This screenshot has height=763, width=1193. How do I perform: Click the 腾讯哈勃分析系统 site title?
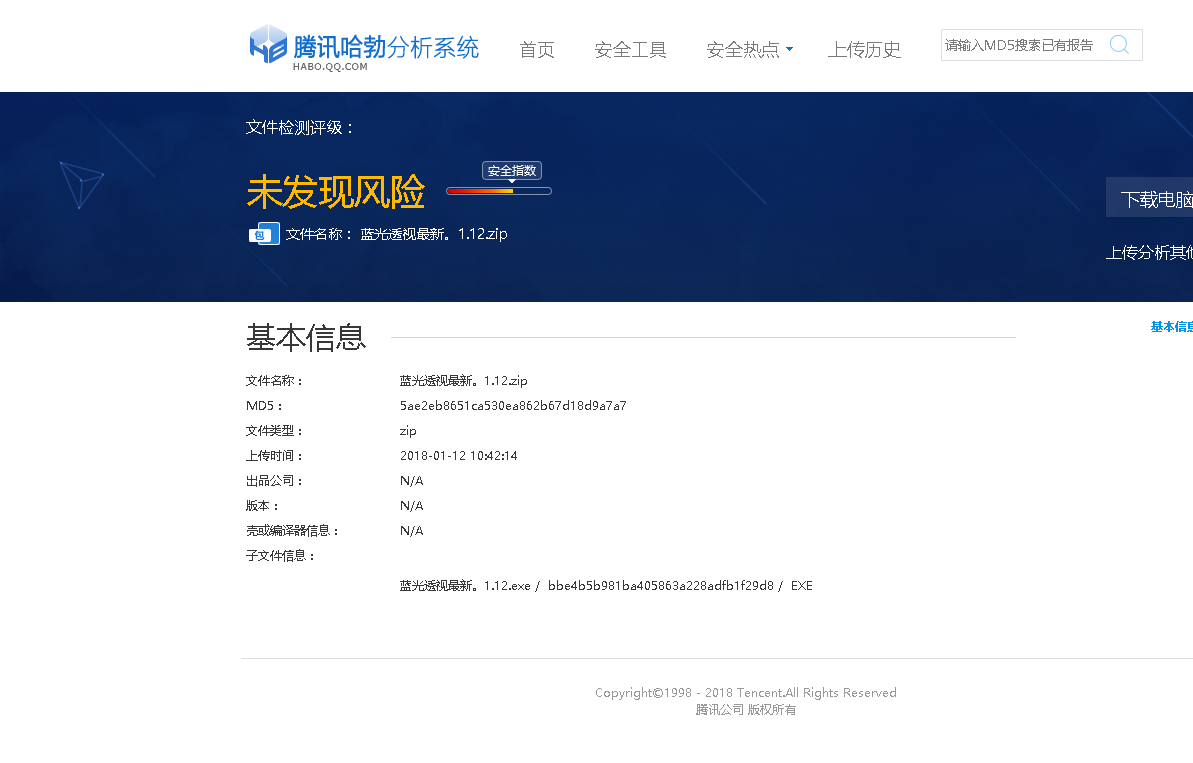tap(386, 47)
